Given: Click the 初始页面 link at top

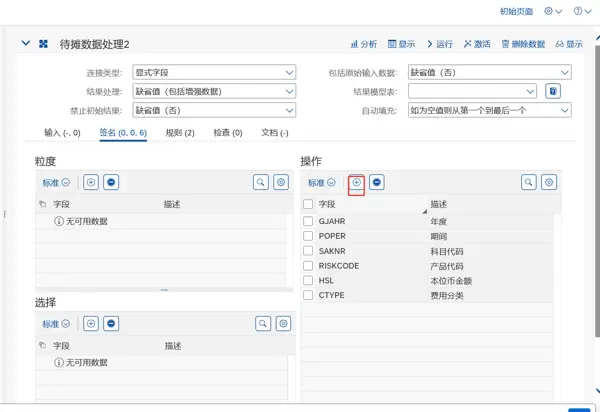Looking at the screenshot, I should click(x=517, y=11).
